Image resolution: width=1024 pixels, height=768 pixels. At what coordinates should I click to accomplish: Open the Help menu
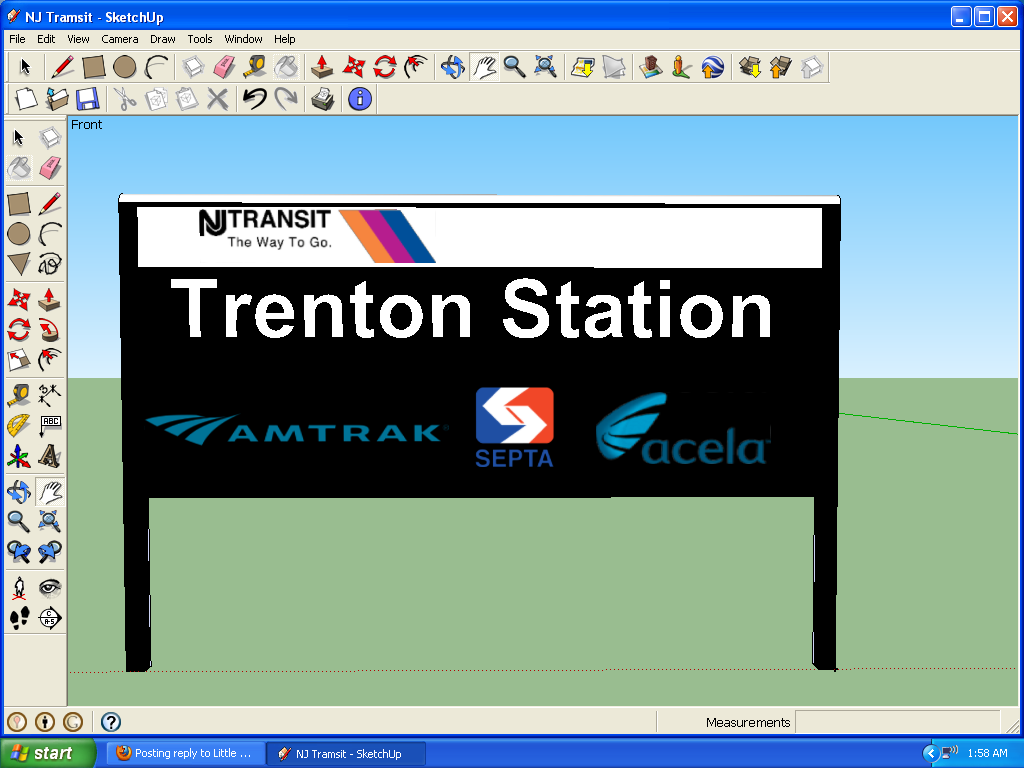click(284, 39)
